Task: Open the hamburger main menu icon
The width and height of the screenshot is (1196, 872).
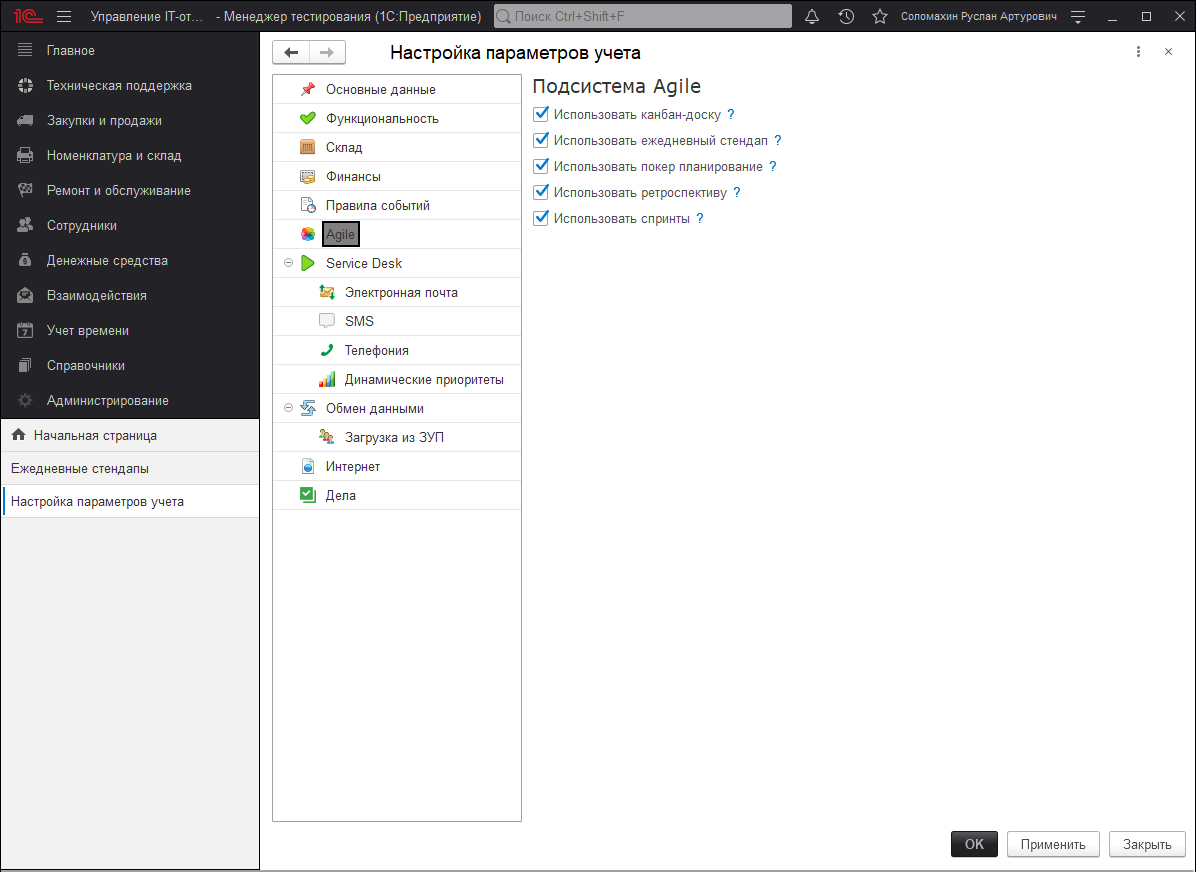Action: [x=64, y=17]
